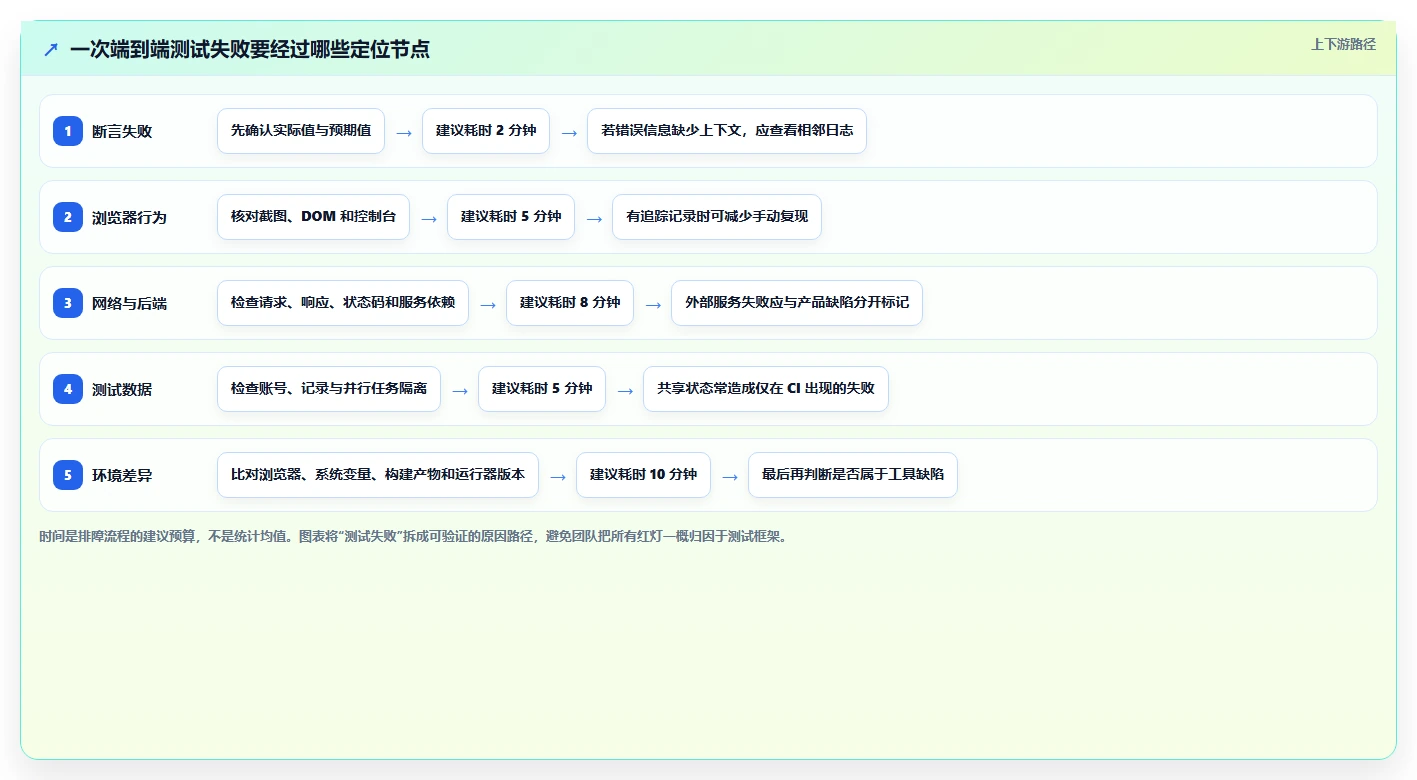
Task: Click the 比对浏览器、系统变量 box
Action: point(378,475)
